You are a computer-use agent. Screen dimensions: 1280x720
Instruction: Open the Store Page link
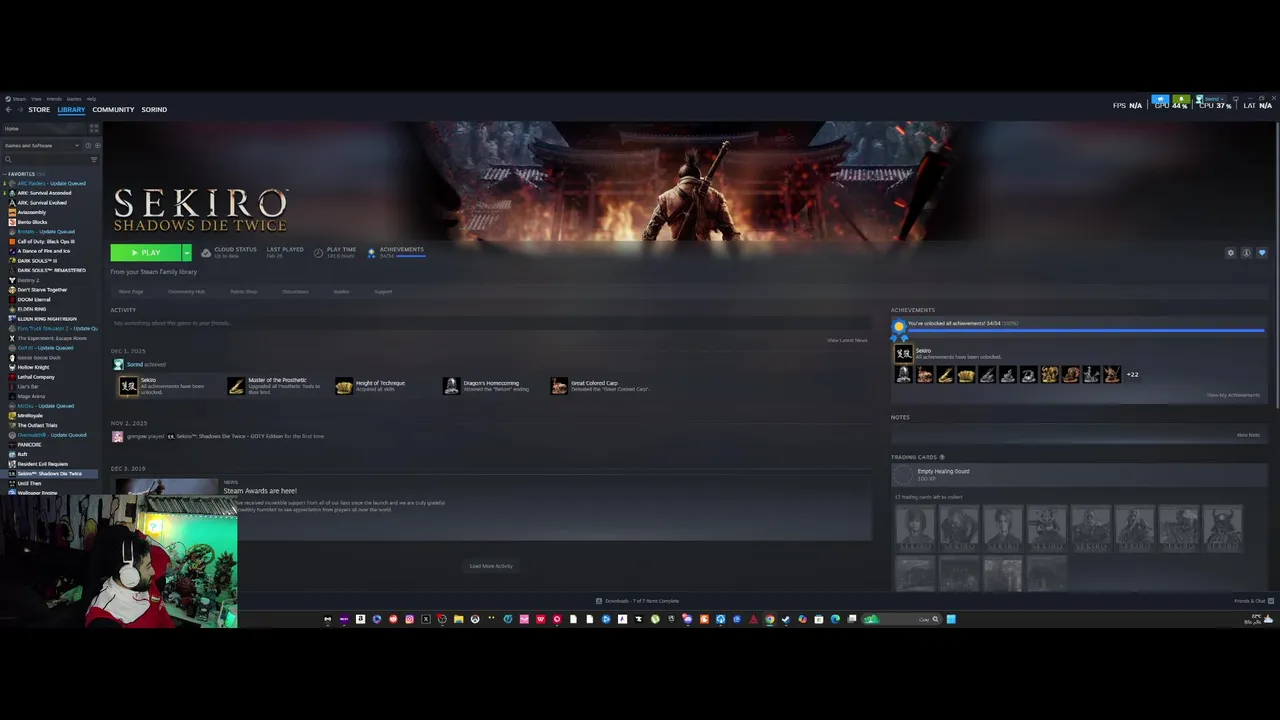(x=131, y=292)
